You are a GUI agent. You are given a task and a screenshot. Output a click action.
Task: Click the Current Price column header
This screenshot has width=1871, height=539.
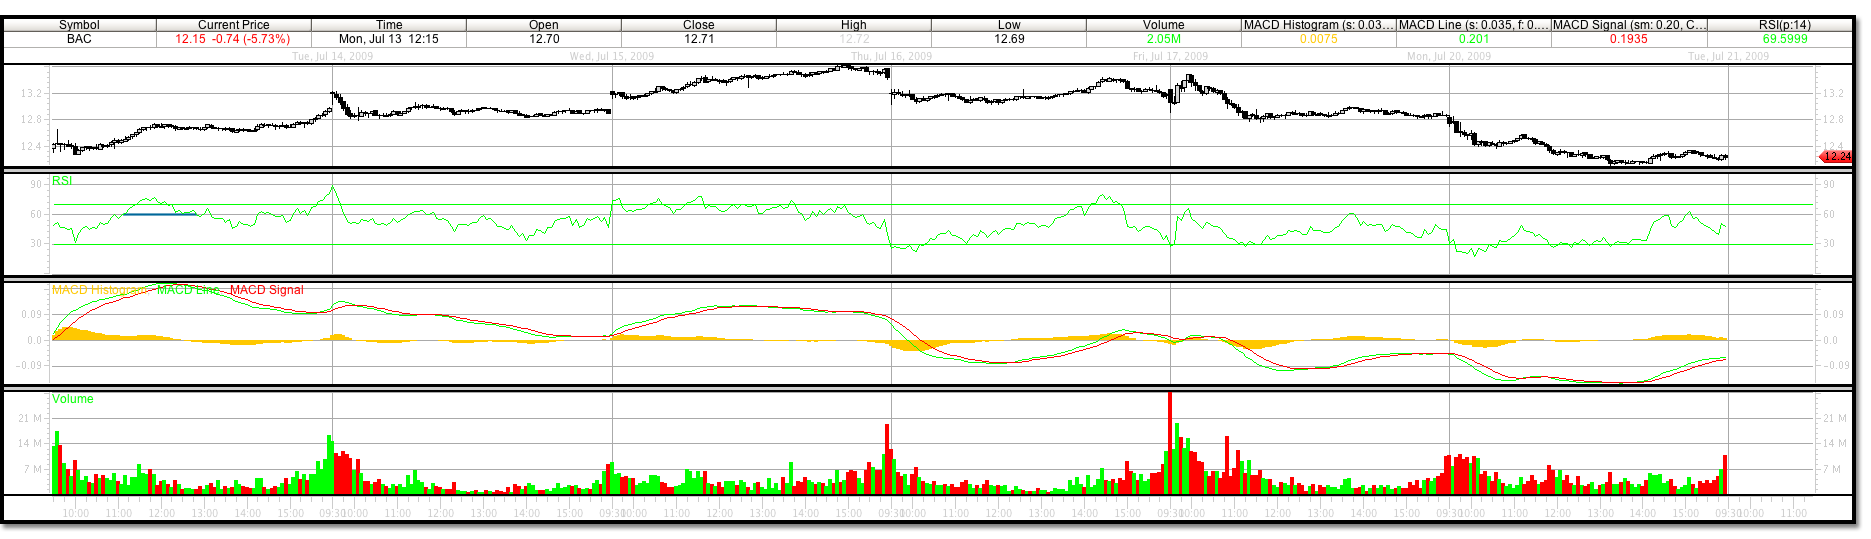(233, 25)
